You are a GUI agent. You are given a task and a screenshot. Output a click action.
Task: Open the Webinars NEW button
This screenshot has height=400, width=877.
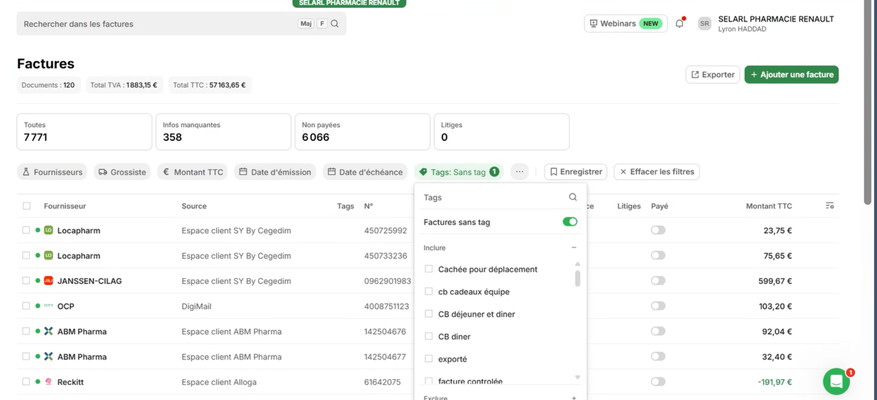click(x=625, y=23)
